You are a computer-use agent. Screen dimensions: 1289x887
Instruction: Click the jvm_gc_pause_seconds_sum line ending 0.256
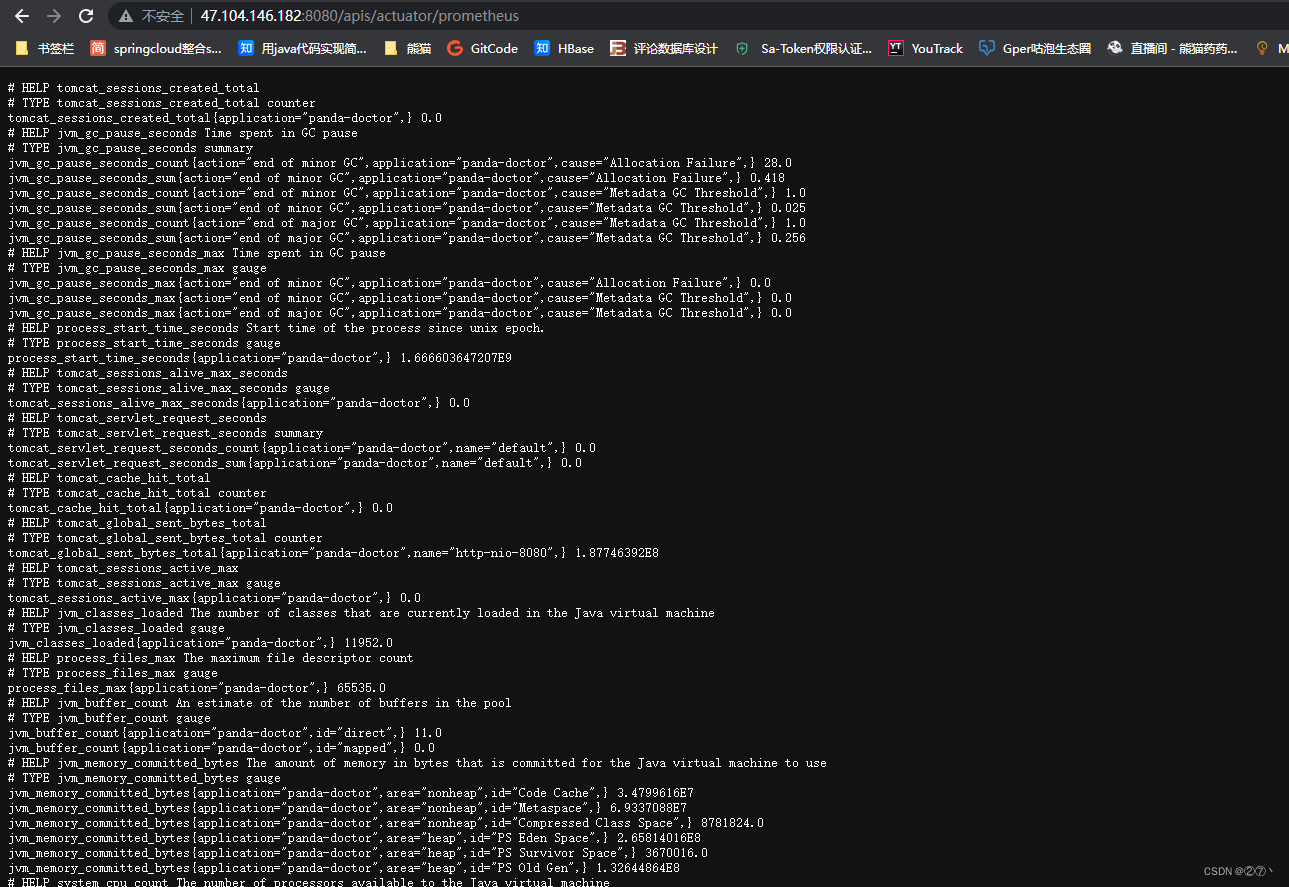pyautogui.click(x=407, y=238)
